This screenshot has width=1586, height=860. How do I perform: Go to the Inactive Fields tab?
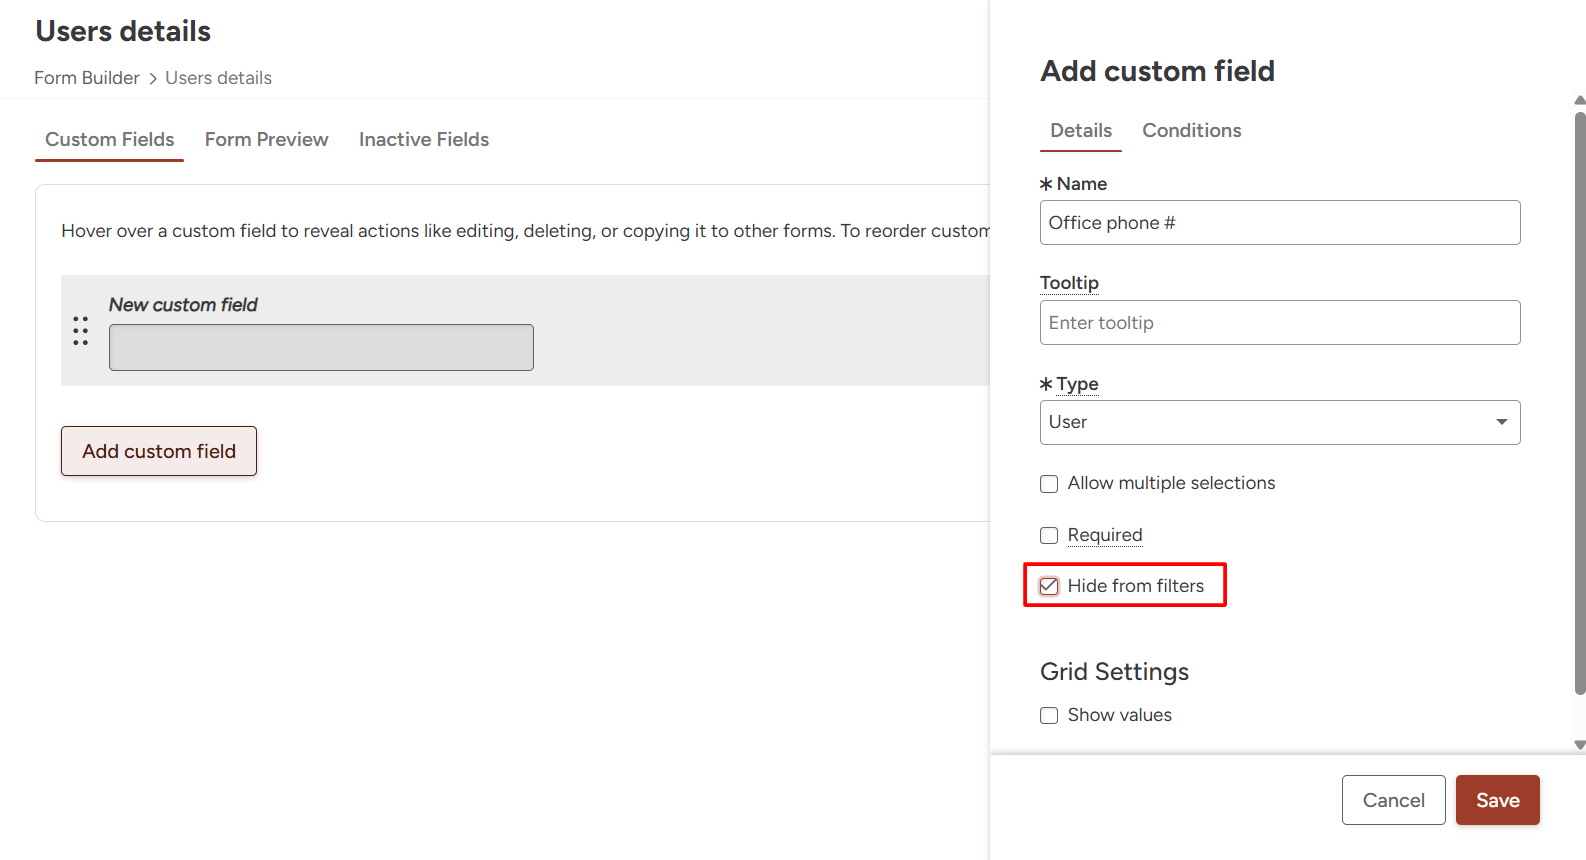(423, 140)
